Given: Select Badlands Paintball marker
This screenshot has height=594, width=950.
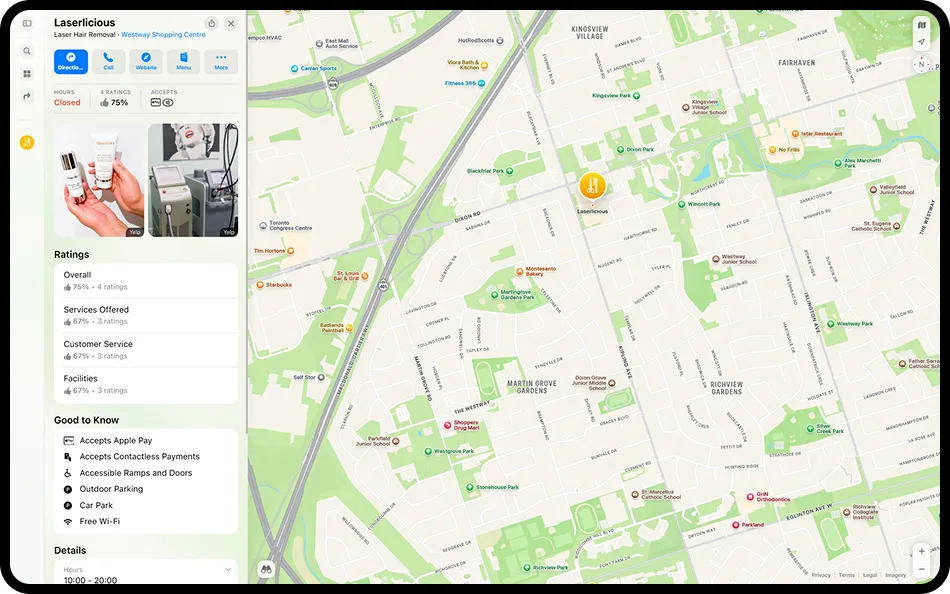Looking at the screenshot, I should 349,328.
